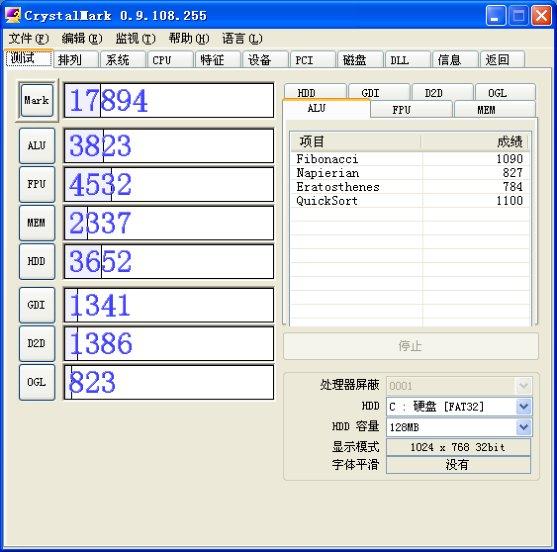Run the MEM benchmark button

pos(37,223)
